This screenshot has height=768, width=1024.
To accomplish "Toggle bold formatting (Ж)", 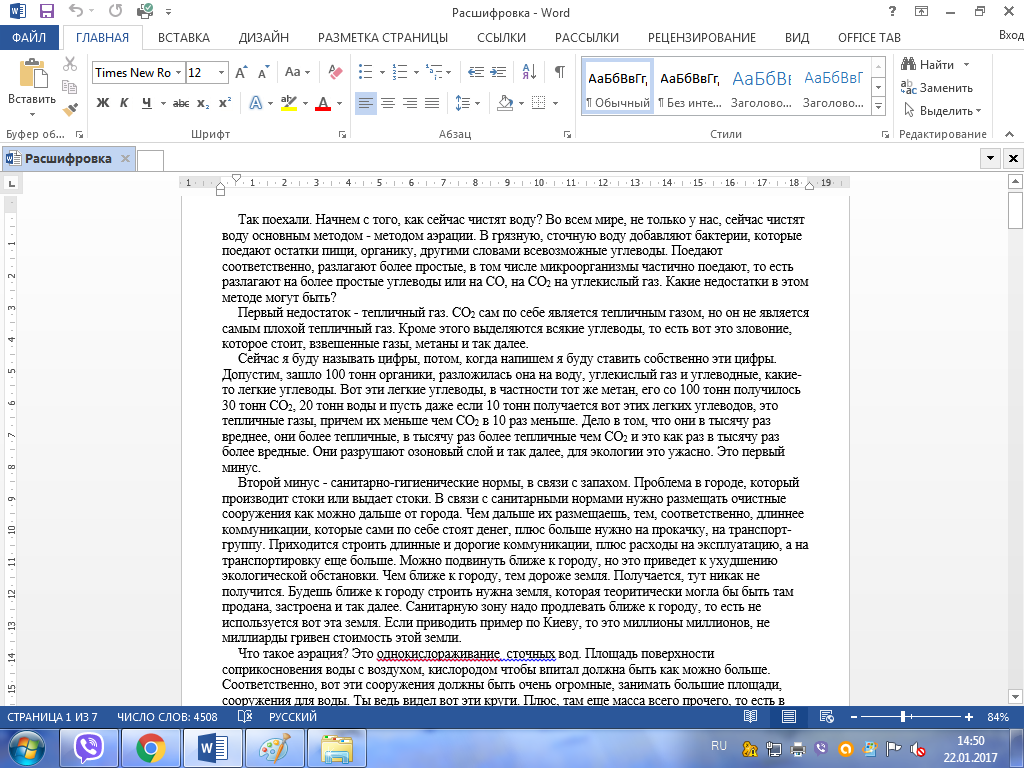I will pos(103,103).
